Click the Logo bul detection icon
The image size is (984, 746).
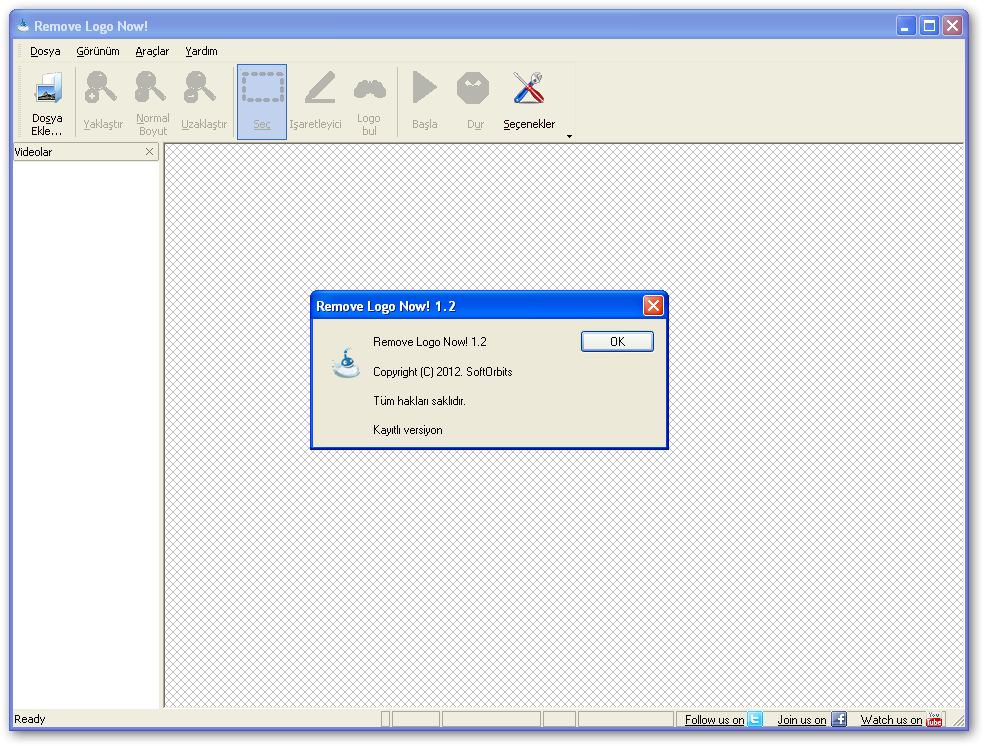tap(370, 88)
